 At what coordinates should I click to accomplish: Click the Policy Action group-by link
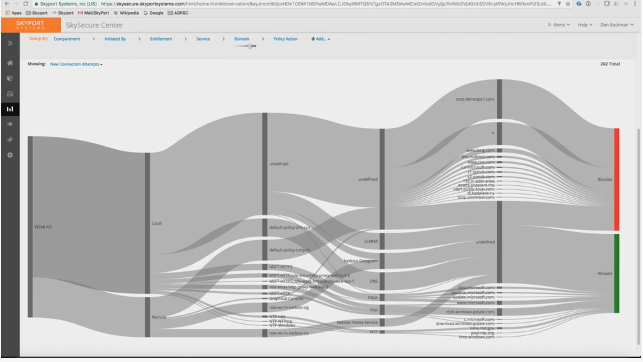(x=285, y=39)
